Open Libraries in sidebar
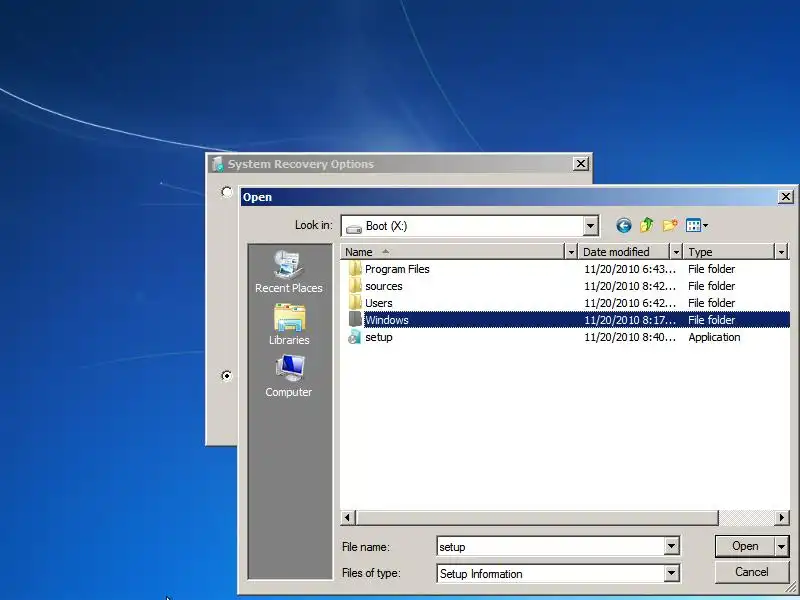This screenshot has width=800, height=600. [289, 324]
